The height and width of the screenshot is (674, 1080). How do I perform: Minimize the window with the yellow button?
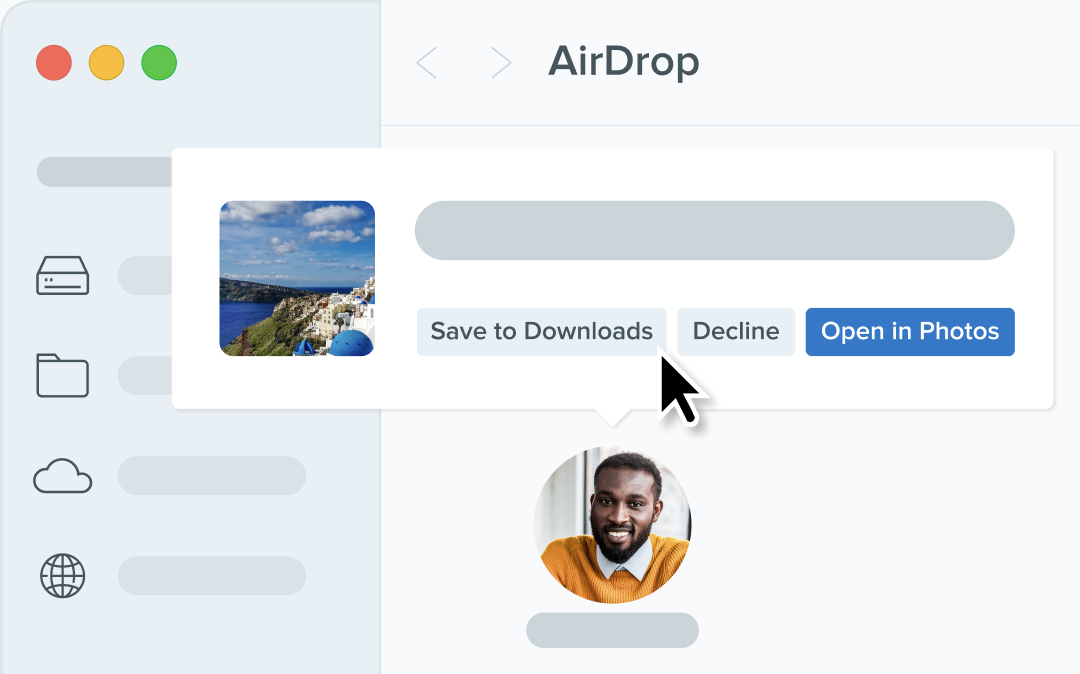pyautogui.click(x=107, y=63)
